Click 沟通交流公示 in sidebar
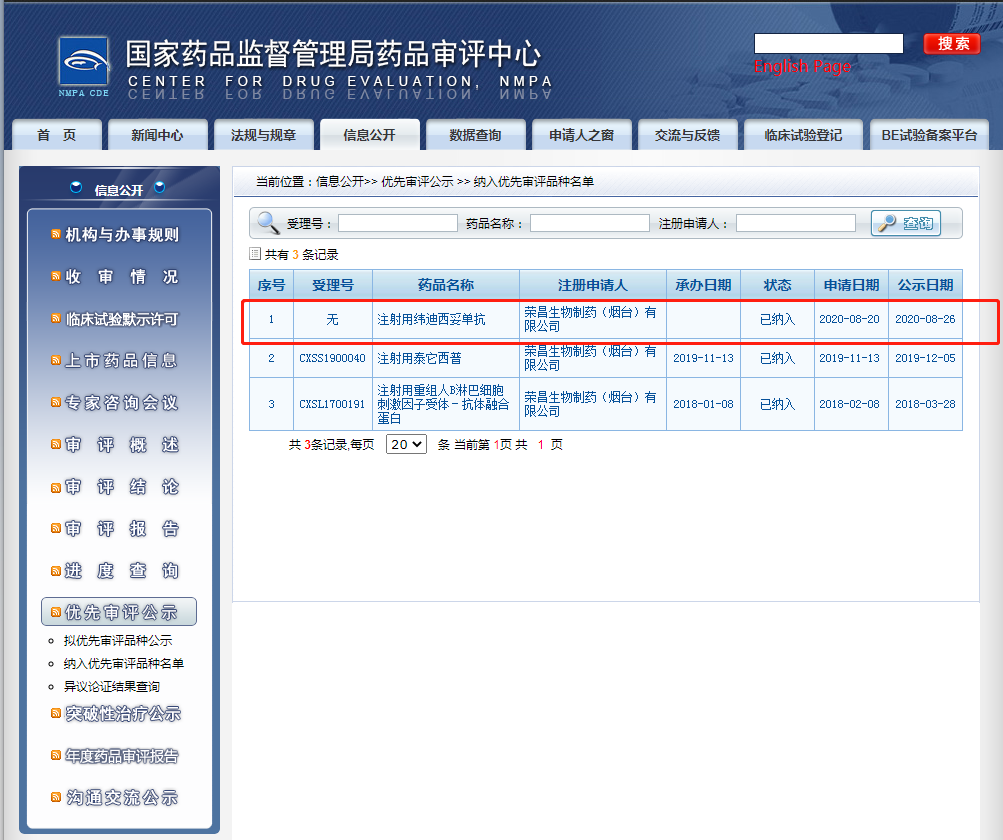The height and width of the screenshot is (840, 1003). click(x=122, y=797)
